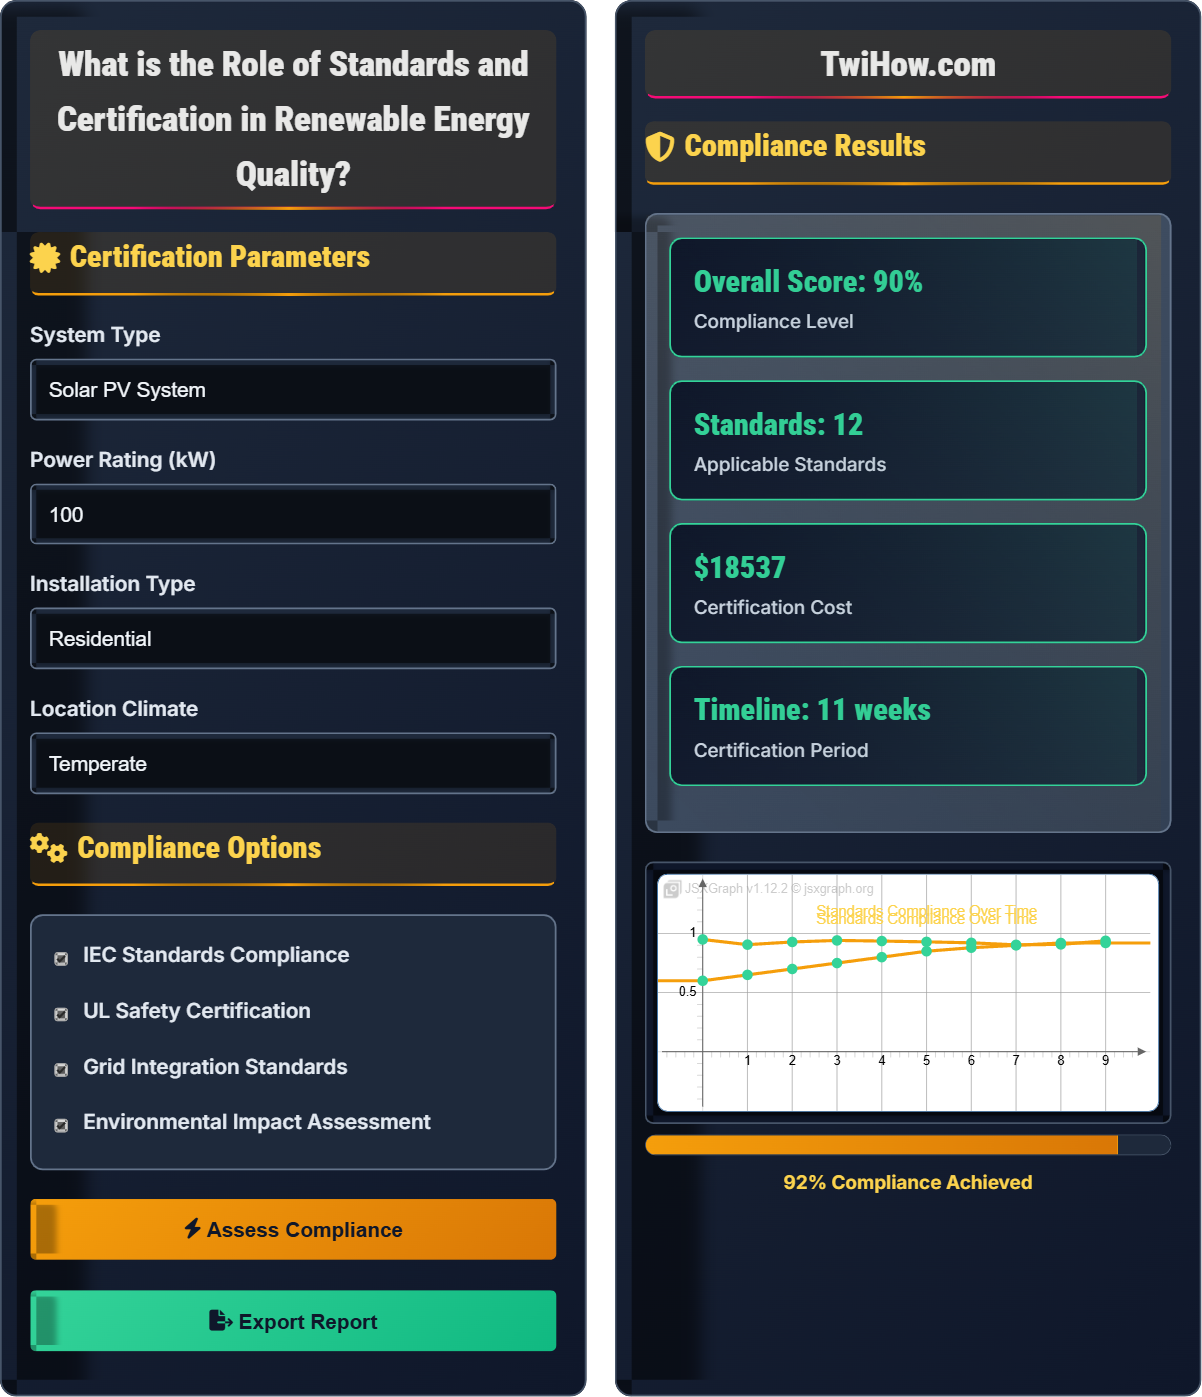Click the Standards: 12 card
The height and width of the screenshot is (1397, 1202).
pos(908,440)
